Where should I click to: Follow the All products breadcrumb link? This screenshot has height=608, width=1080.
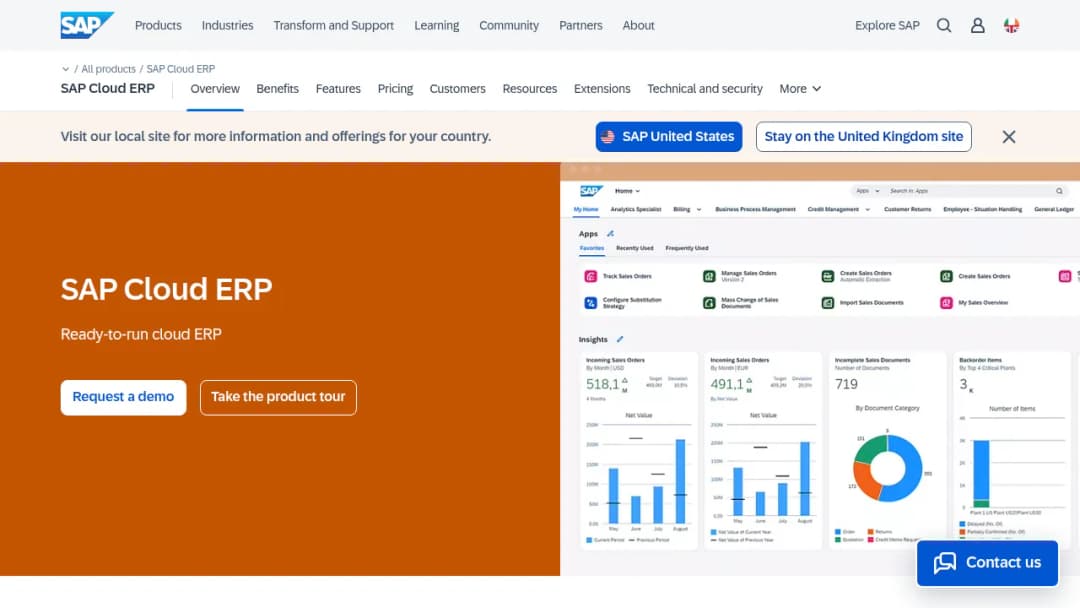click(x=108, y=69)
